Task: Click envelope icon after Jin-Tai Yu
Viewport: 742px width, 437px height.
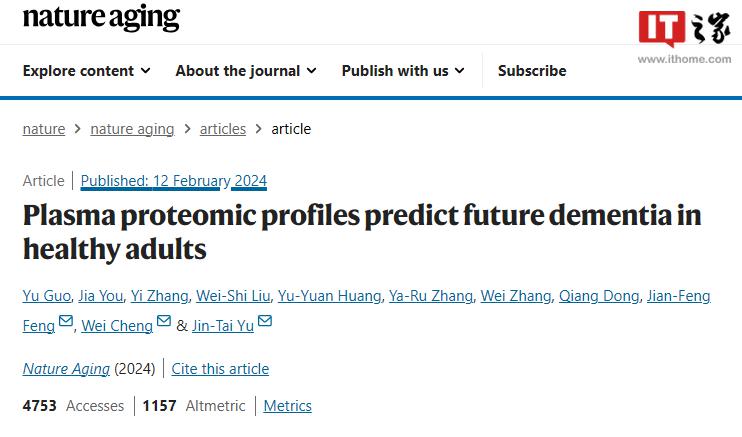Action: point(265,322)
